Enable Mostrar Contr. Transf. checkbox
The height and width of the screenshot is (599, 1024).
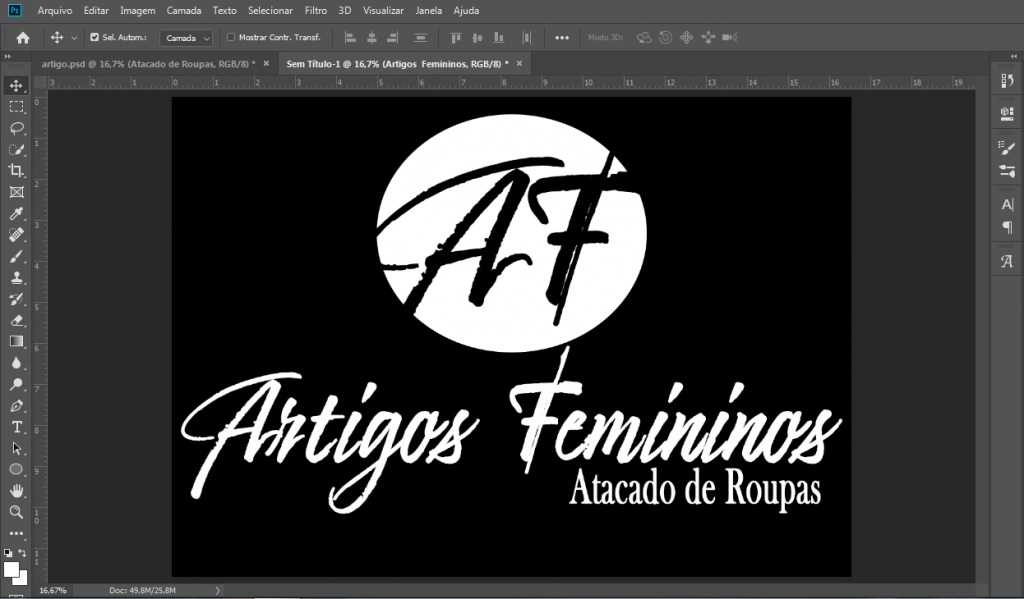[231, 37]
